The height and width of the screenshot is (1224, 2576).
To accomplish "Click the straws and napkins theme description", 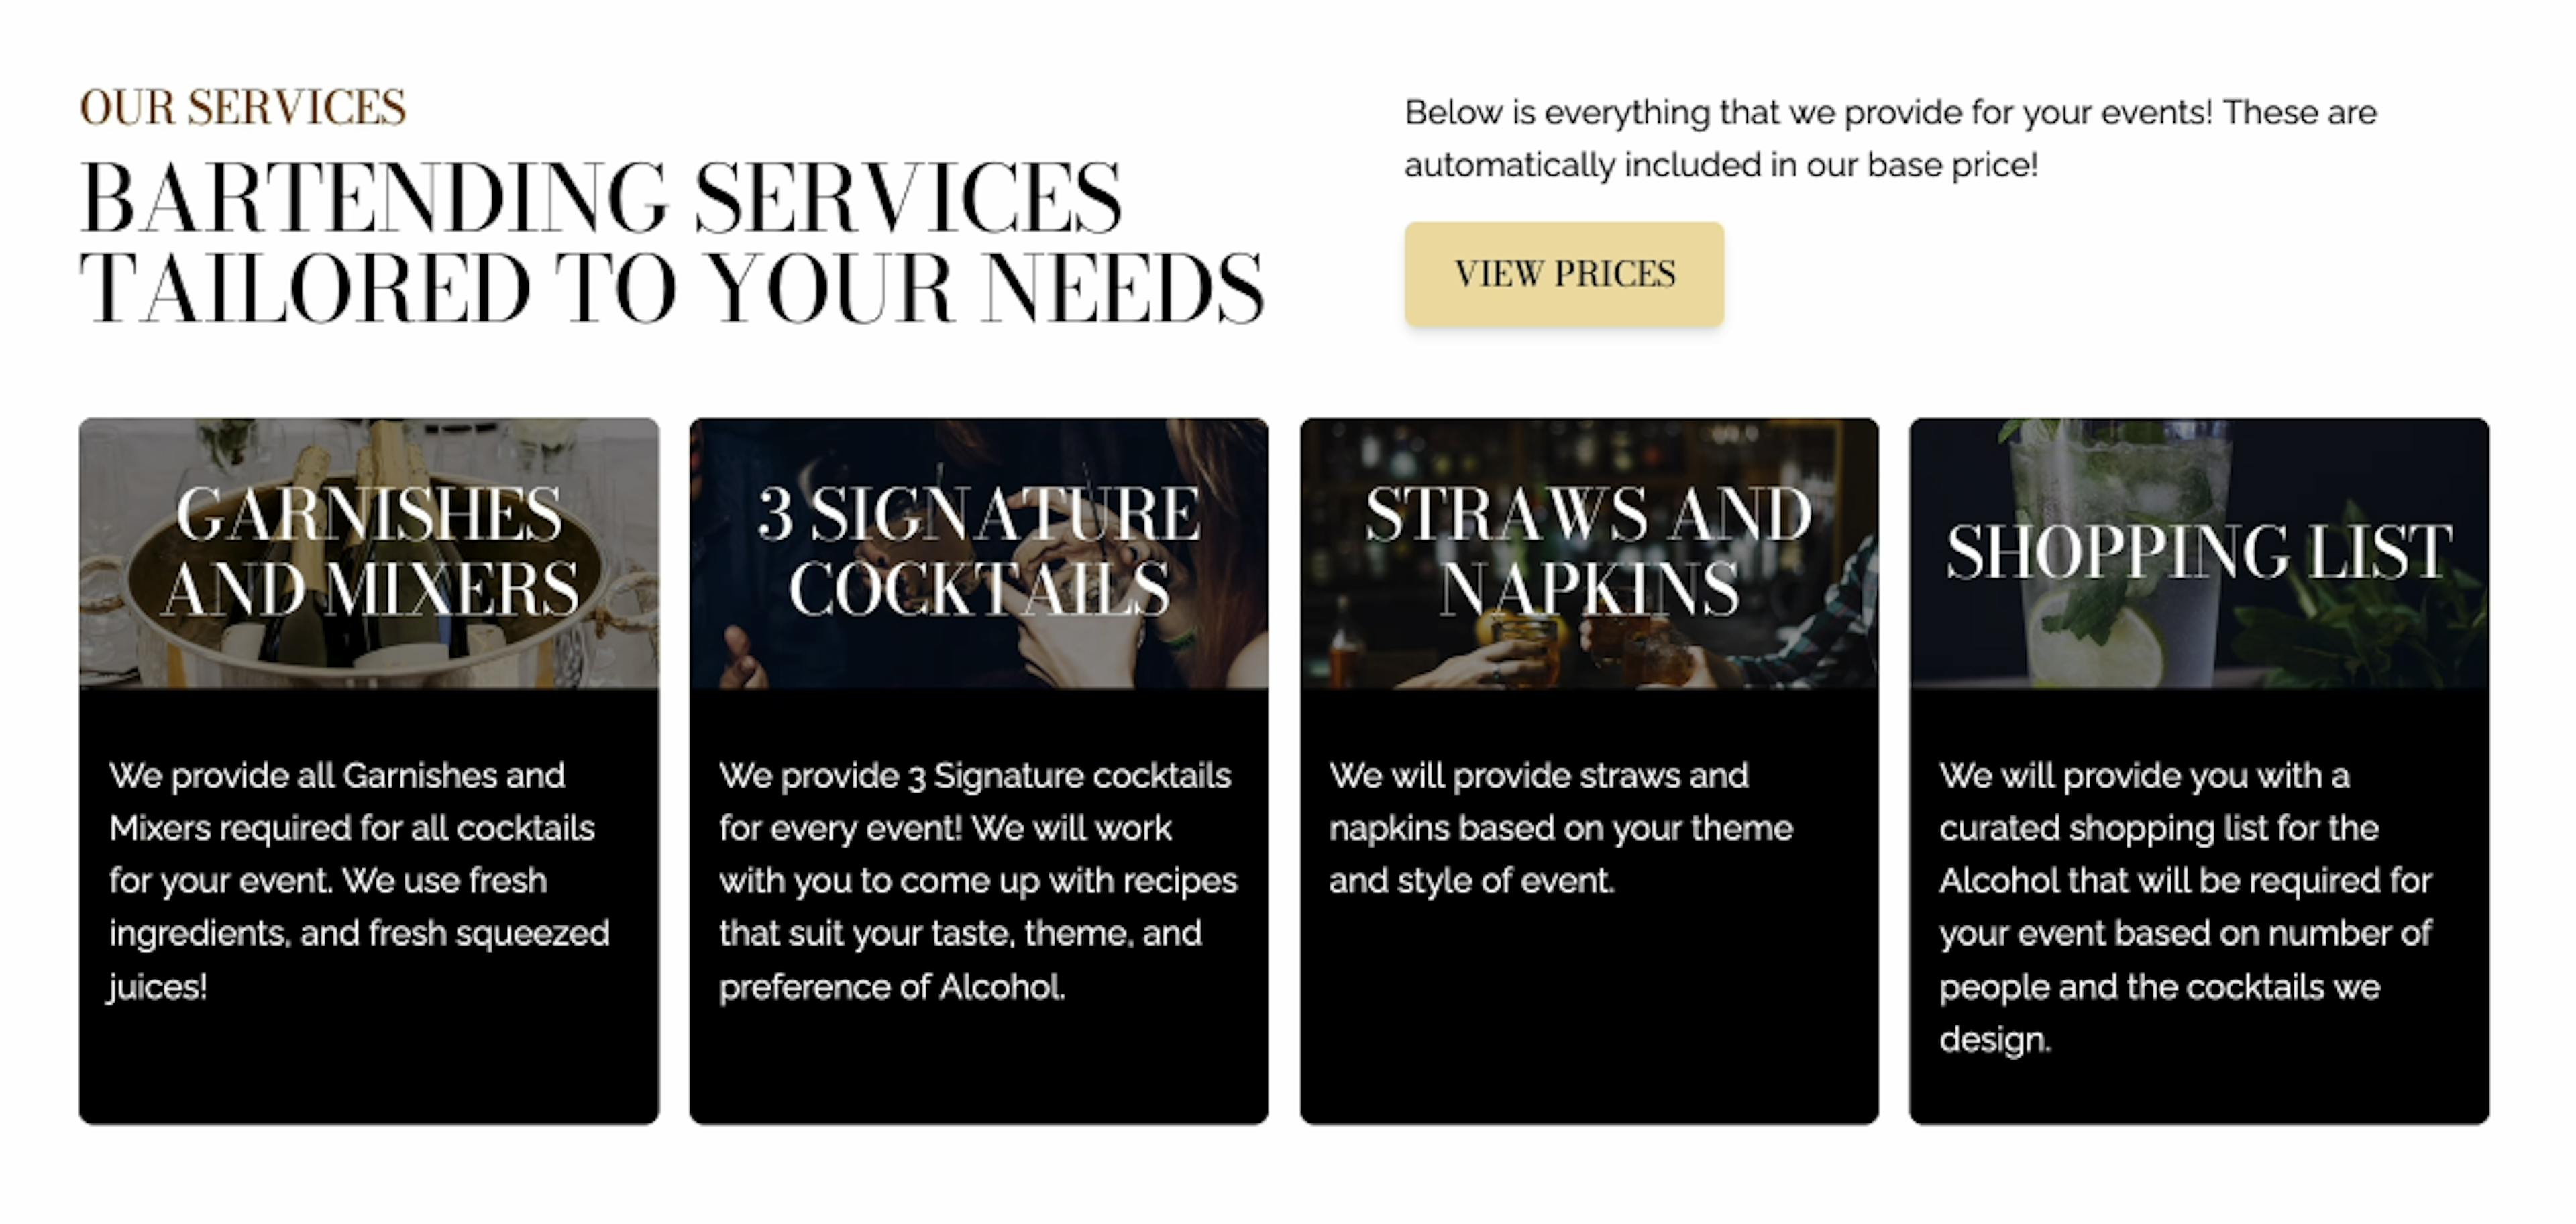I will (x=1561, y=828).
